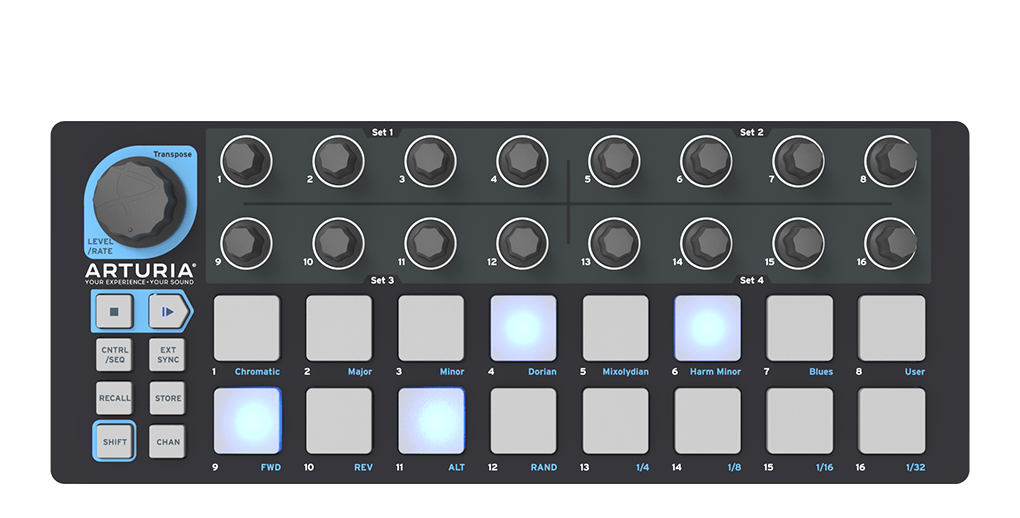Click encoder knob 12

tap(522, 243)
